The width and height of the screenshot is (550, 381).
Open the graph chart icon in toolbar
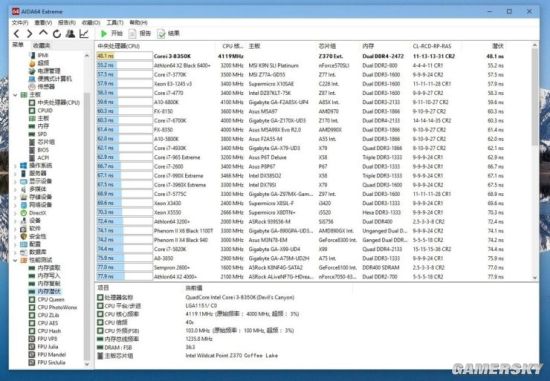pos(84,34)
